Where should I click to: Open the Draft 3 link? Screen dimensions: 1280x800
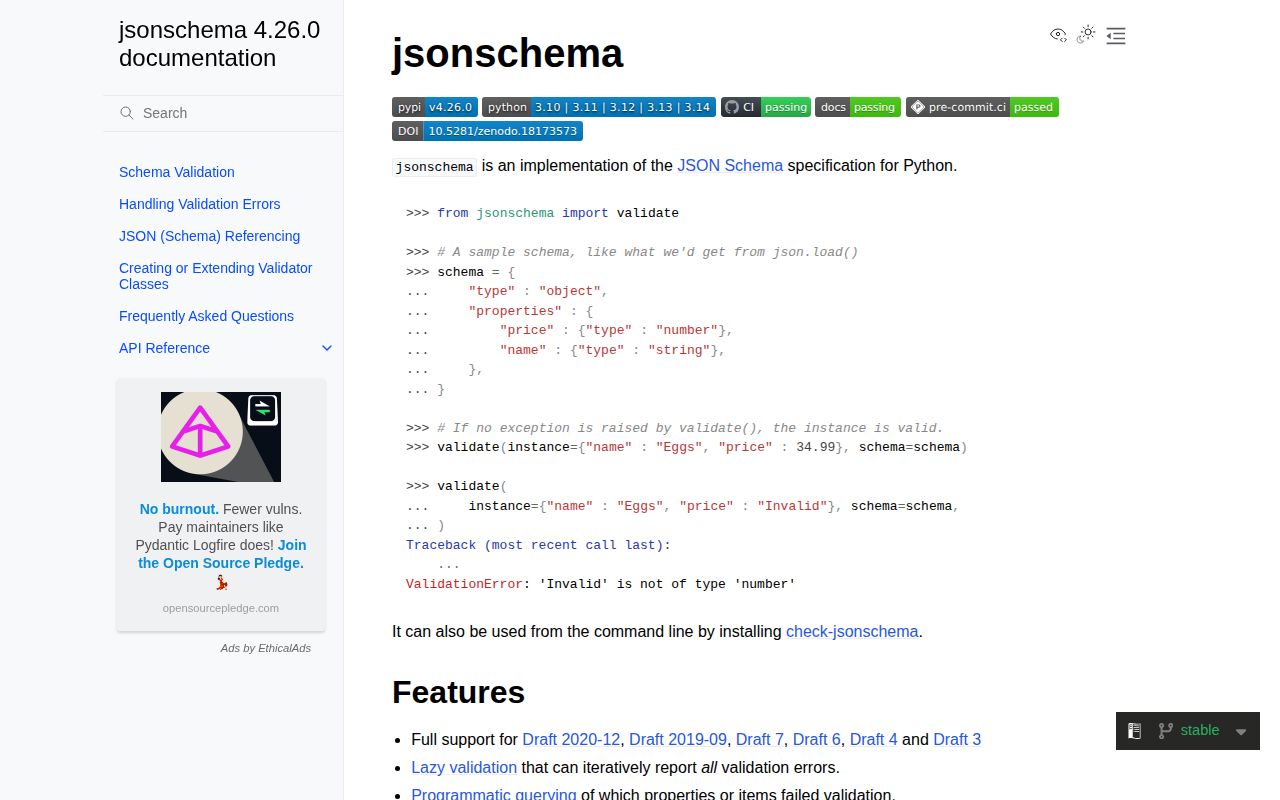coord(957,739)
